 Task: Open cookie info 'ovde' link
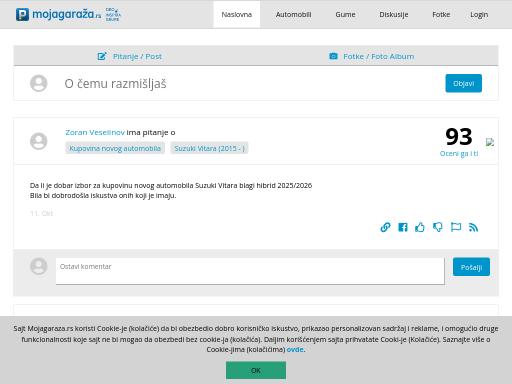(295, 350)
